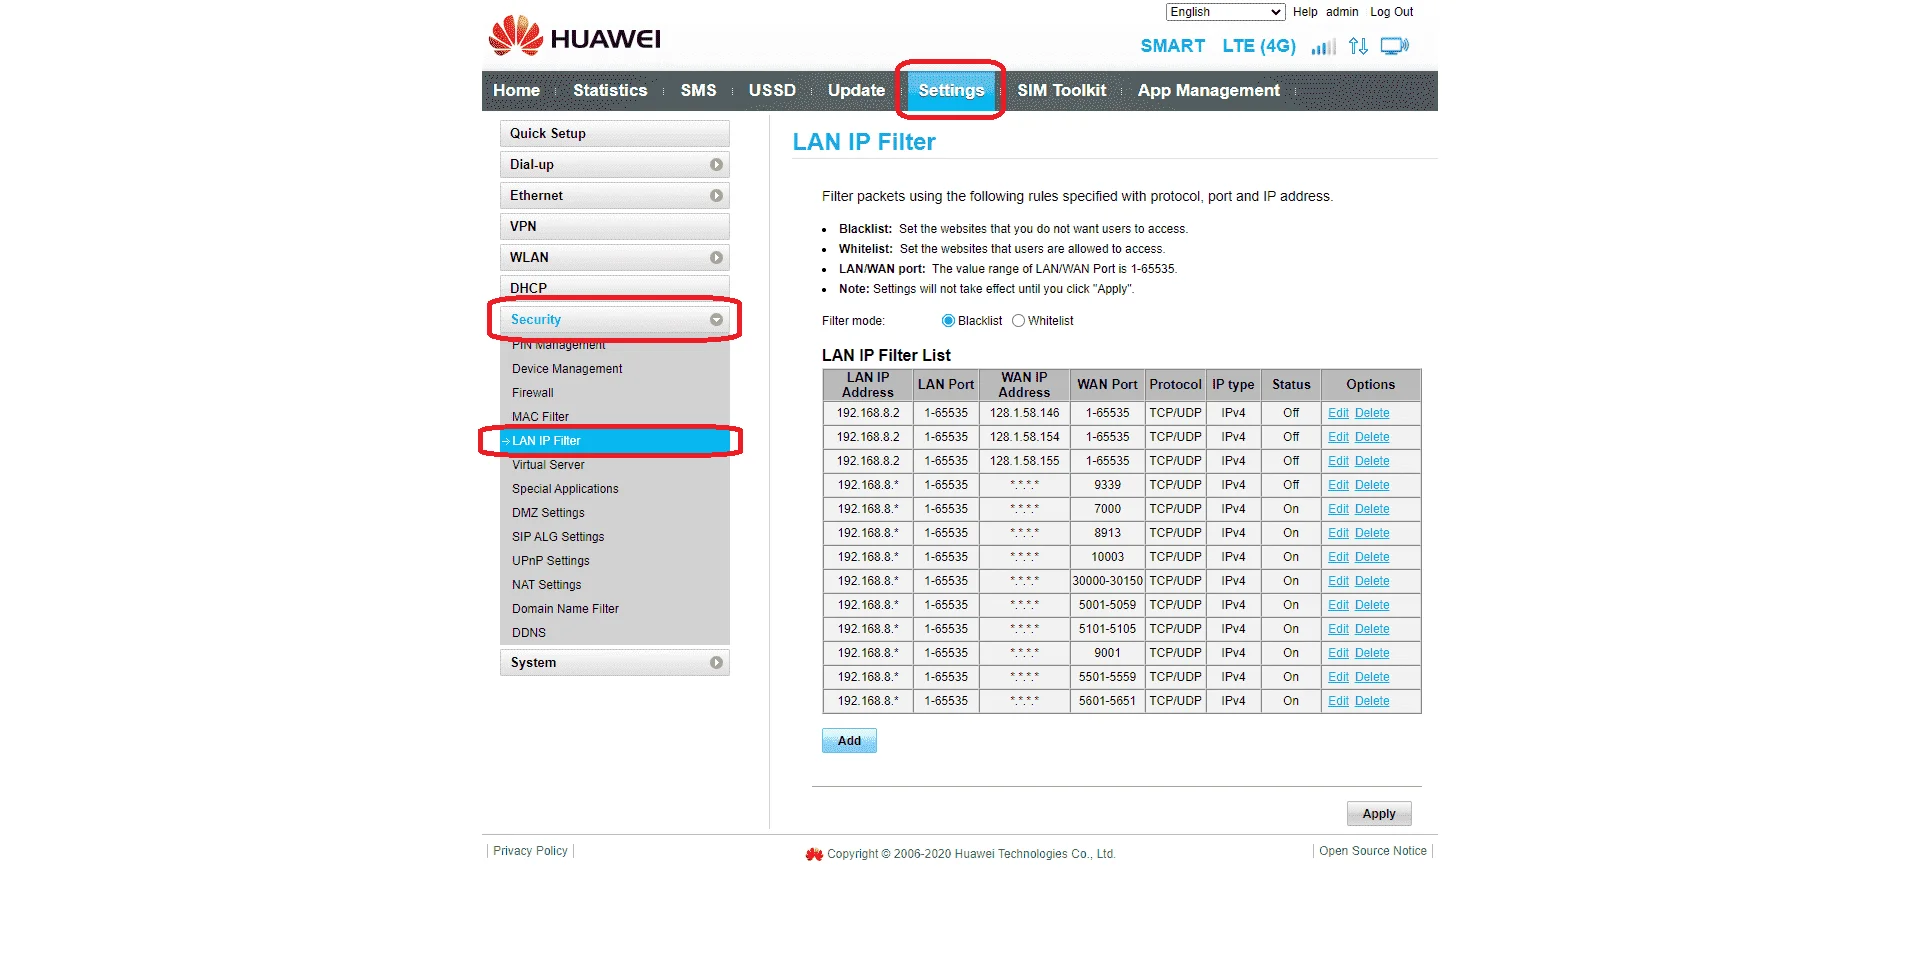Open Device Management under Security

click(x=567, y=369)
